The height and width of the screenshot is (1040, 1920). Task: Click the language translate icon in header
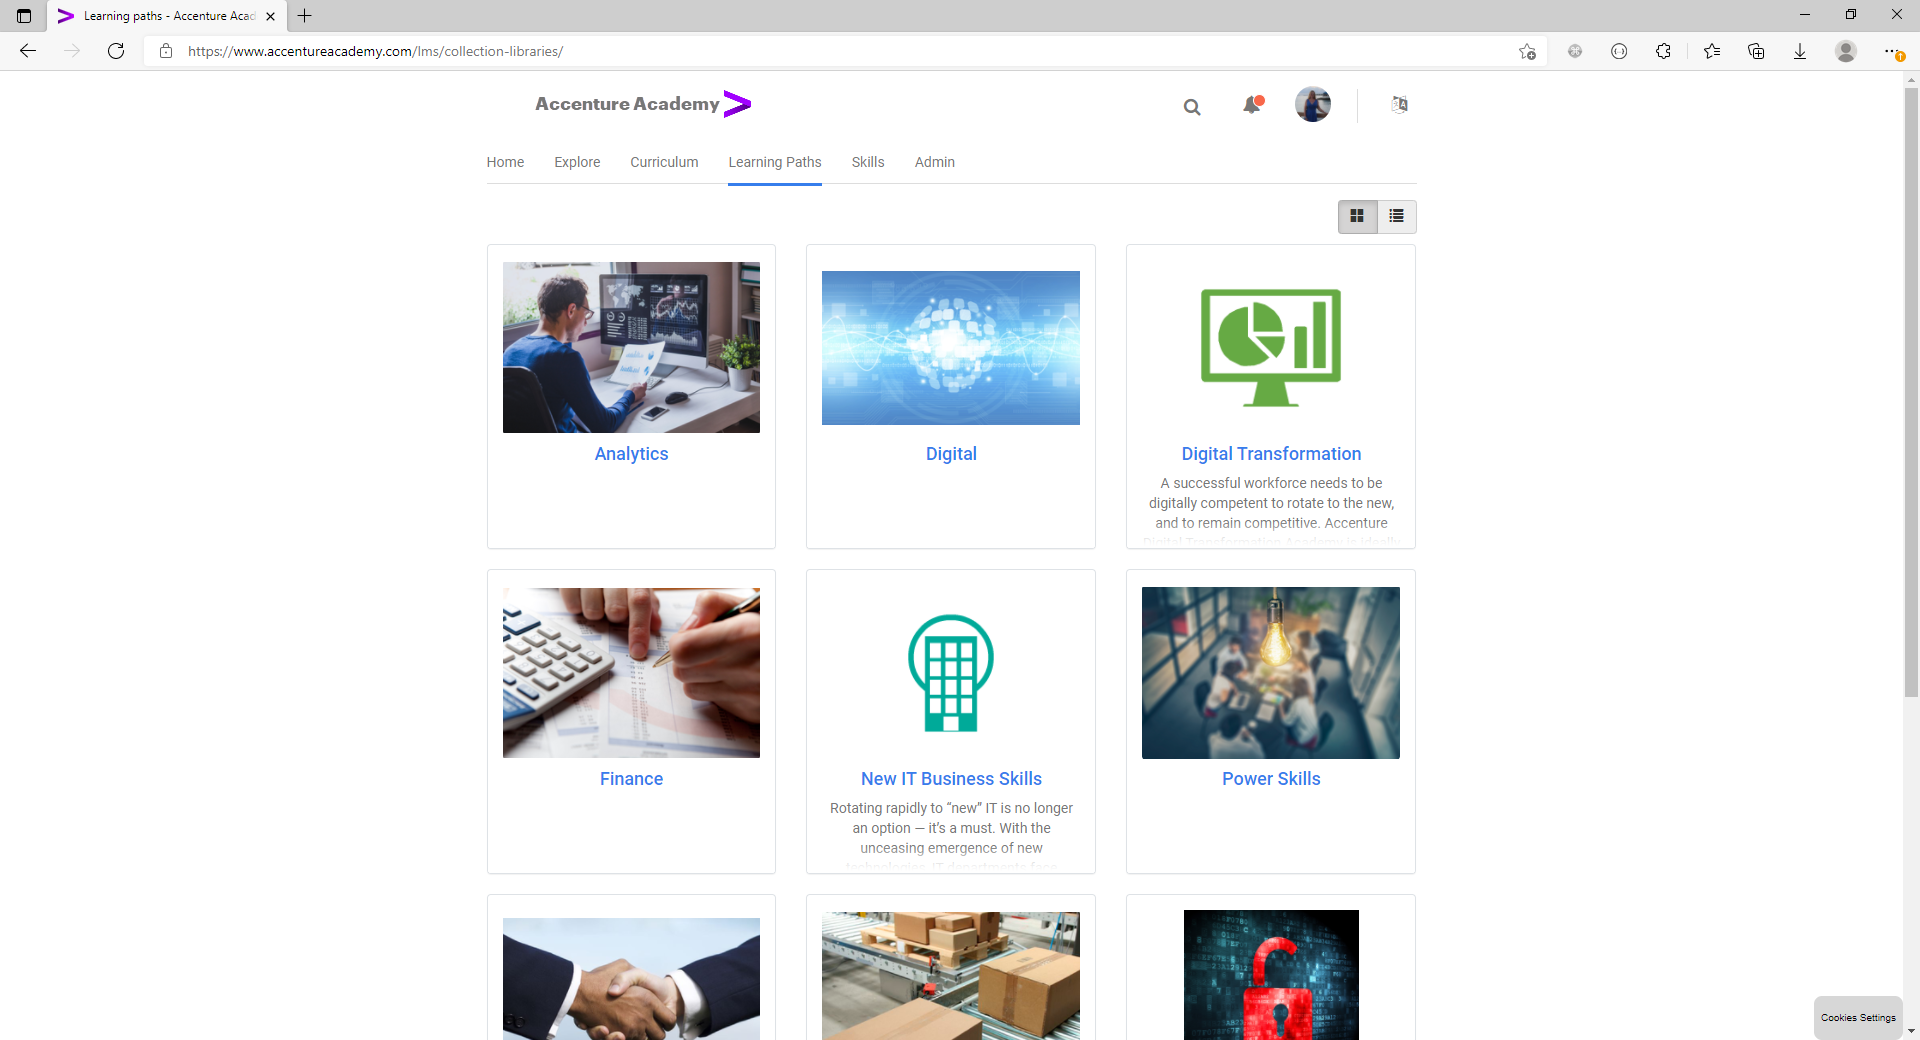click(1399, 104)
